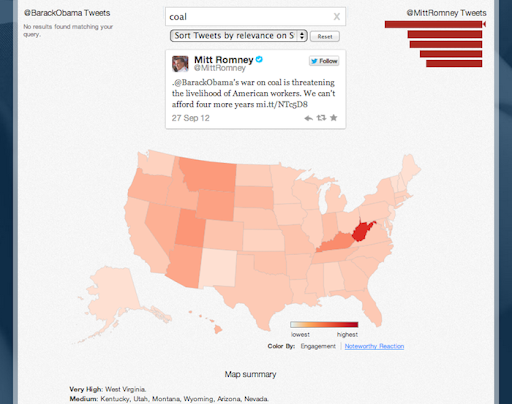Click the retweet icon on tweet
The width and height of the screenshot is (512, 404).
click(x=321, y=118)
